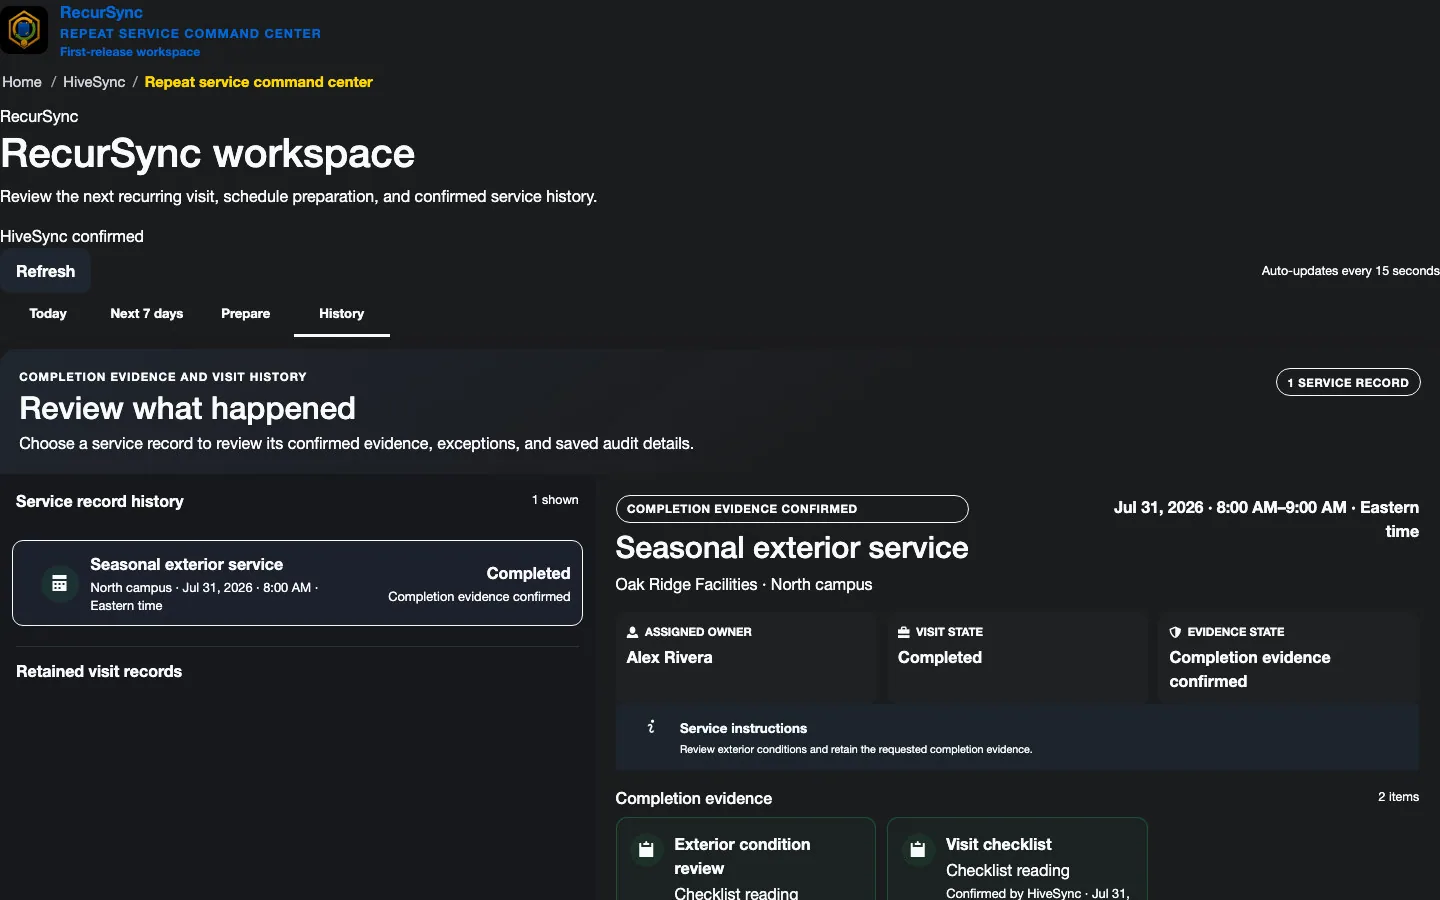Click the clipboard icon on Visit checklist card
The image size is (1440, 900).
click(917, 850)
